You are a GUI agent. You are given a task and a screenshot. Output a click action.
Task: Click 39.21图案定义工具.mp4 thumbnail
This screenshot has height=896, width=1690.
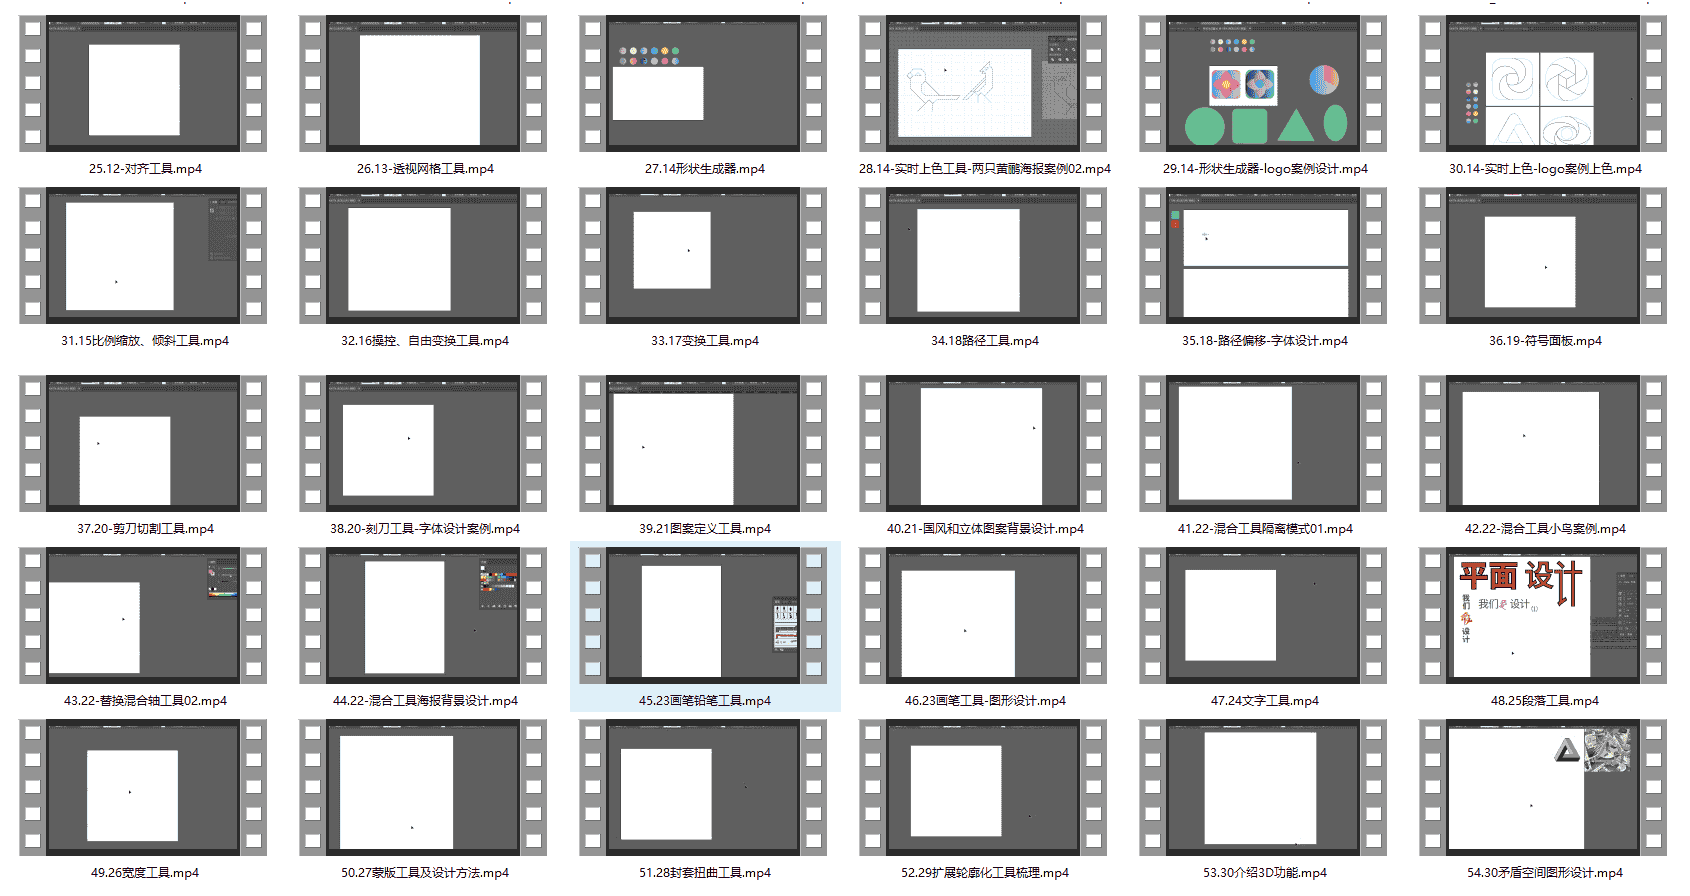[x=703, y=444]
